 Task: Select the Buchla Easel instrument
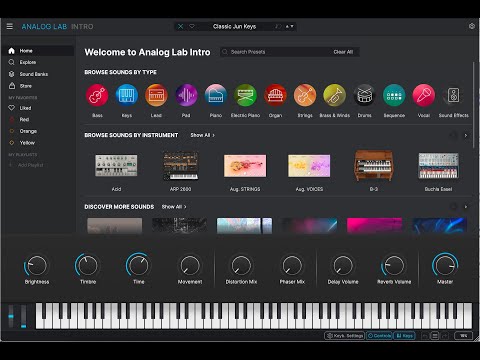(438, 166)
